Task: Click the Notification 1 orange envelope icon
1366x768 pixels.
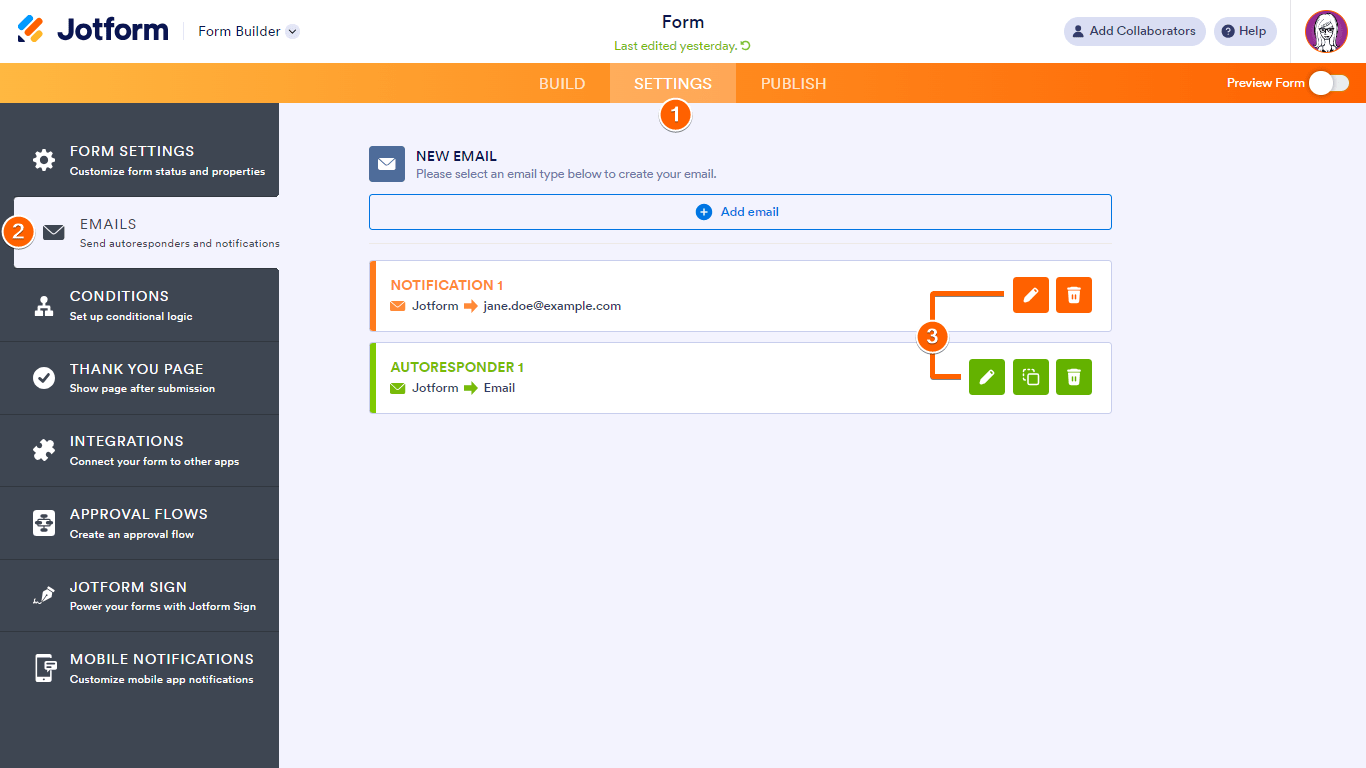Action: pos(398,306)
